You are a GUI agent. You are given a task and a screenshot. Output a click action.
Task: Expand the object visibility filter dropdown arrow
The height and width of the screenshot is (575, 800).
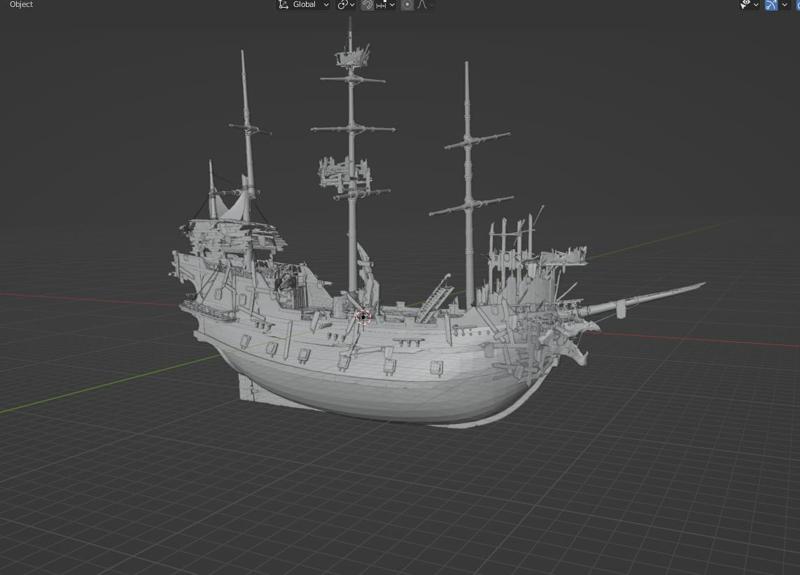(x=756, y=5)
